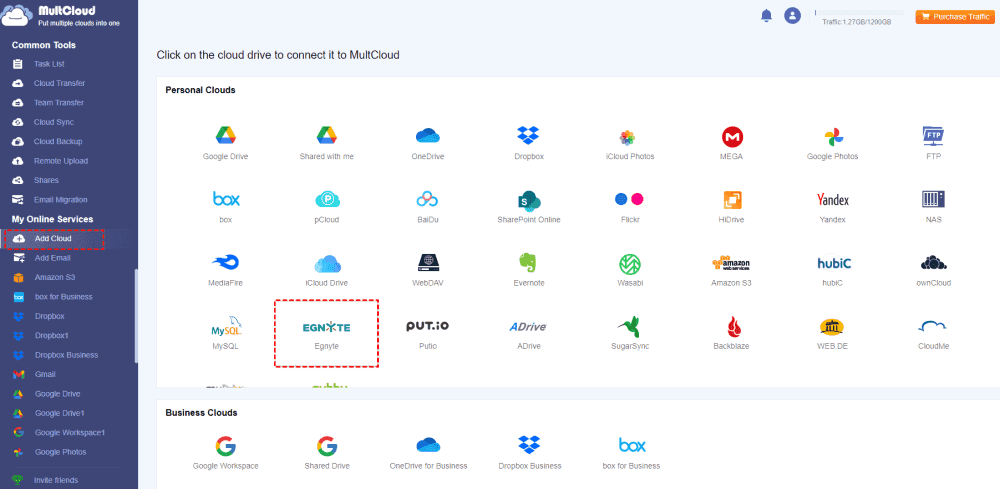Screen dimensions: 1000x489
Task: Choose the MediaFire cloud
Action: coord(225,270)
